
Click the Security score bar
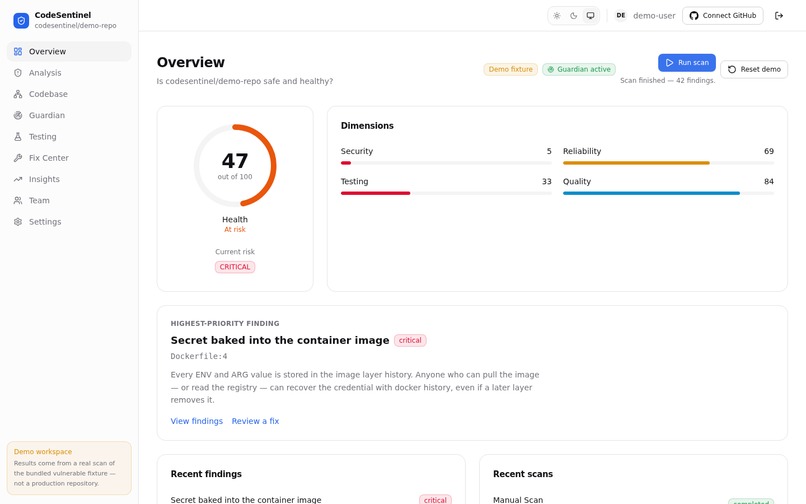(x=446, y=163)
